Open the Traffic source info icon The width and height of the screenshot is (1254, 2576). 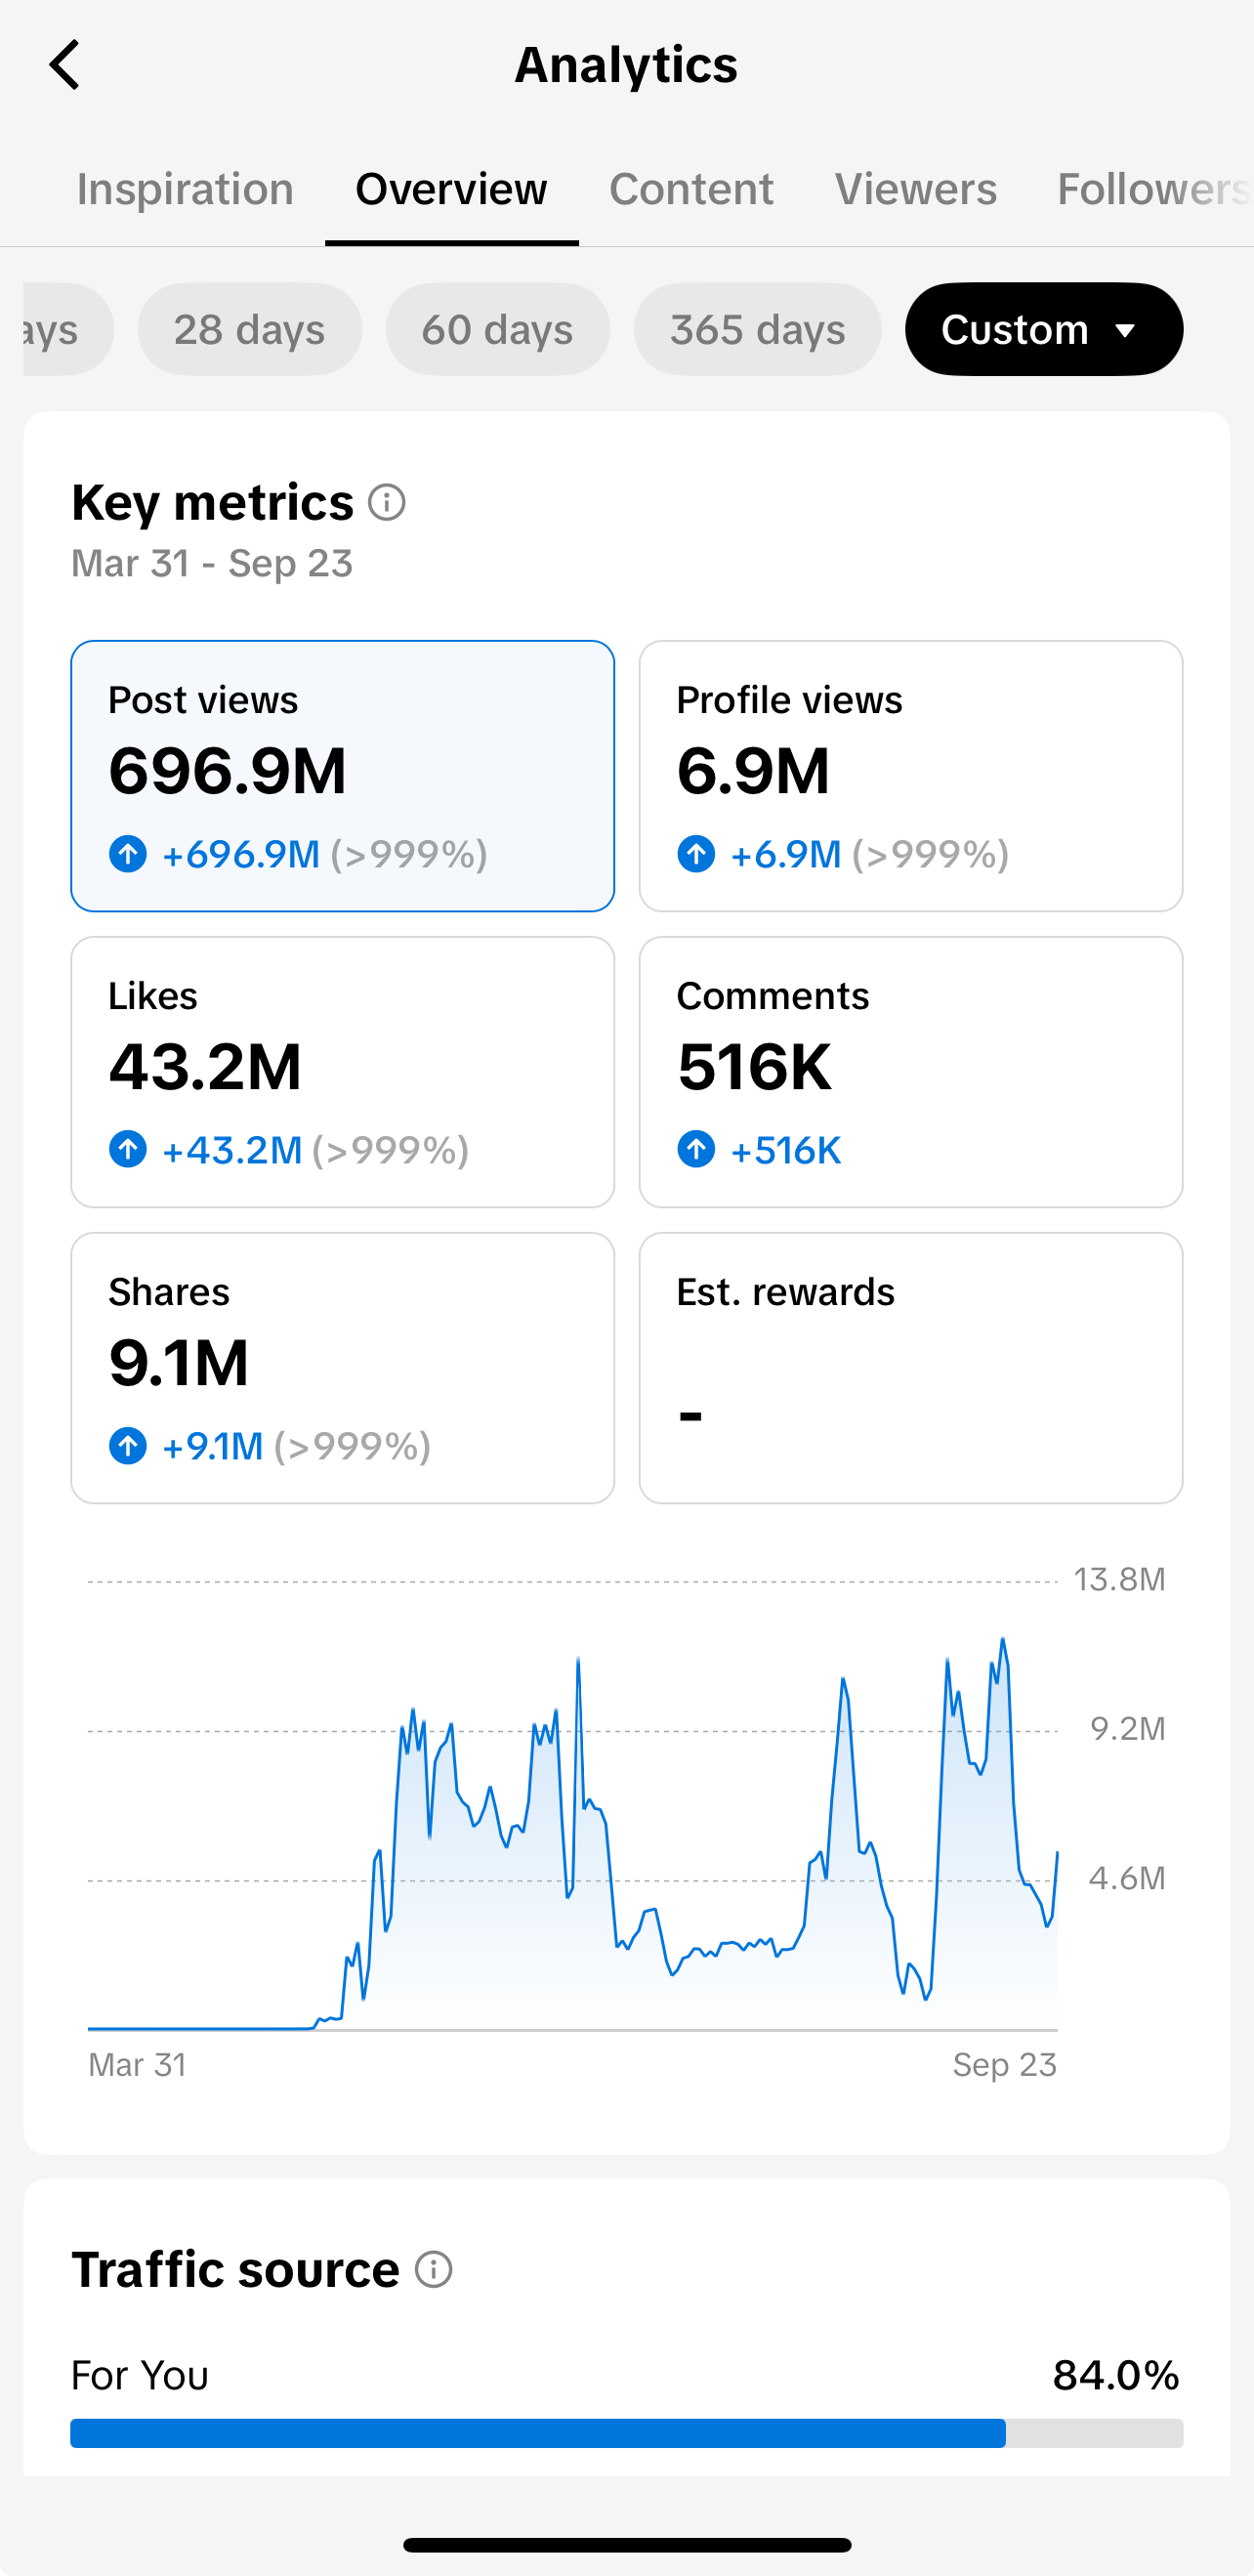[x=434, y=2269]
